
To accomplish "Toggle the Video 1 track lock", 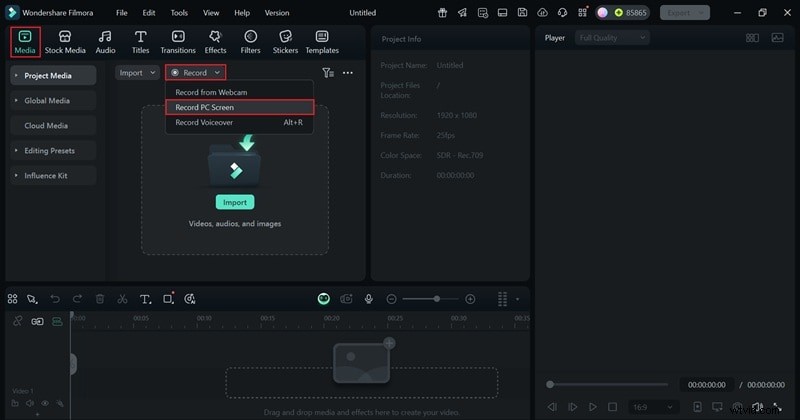I will (x=14, y=403).
